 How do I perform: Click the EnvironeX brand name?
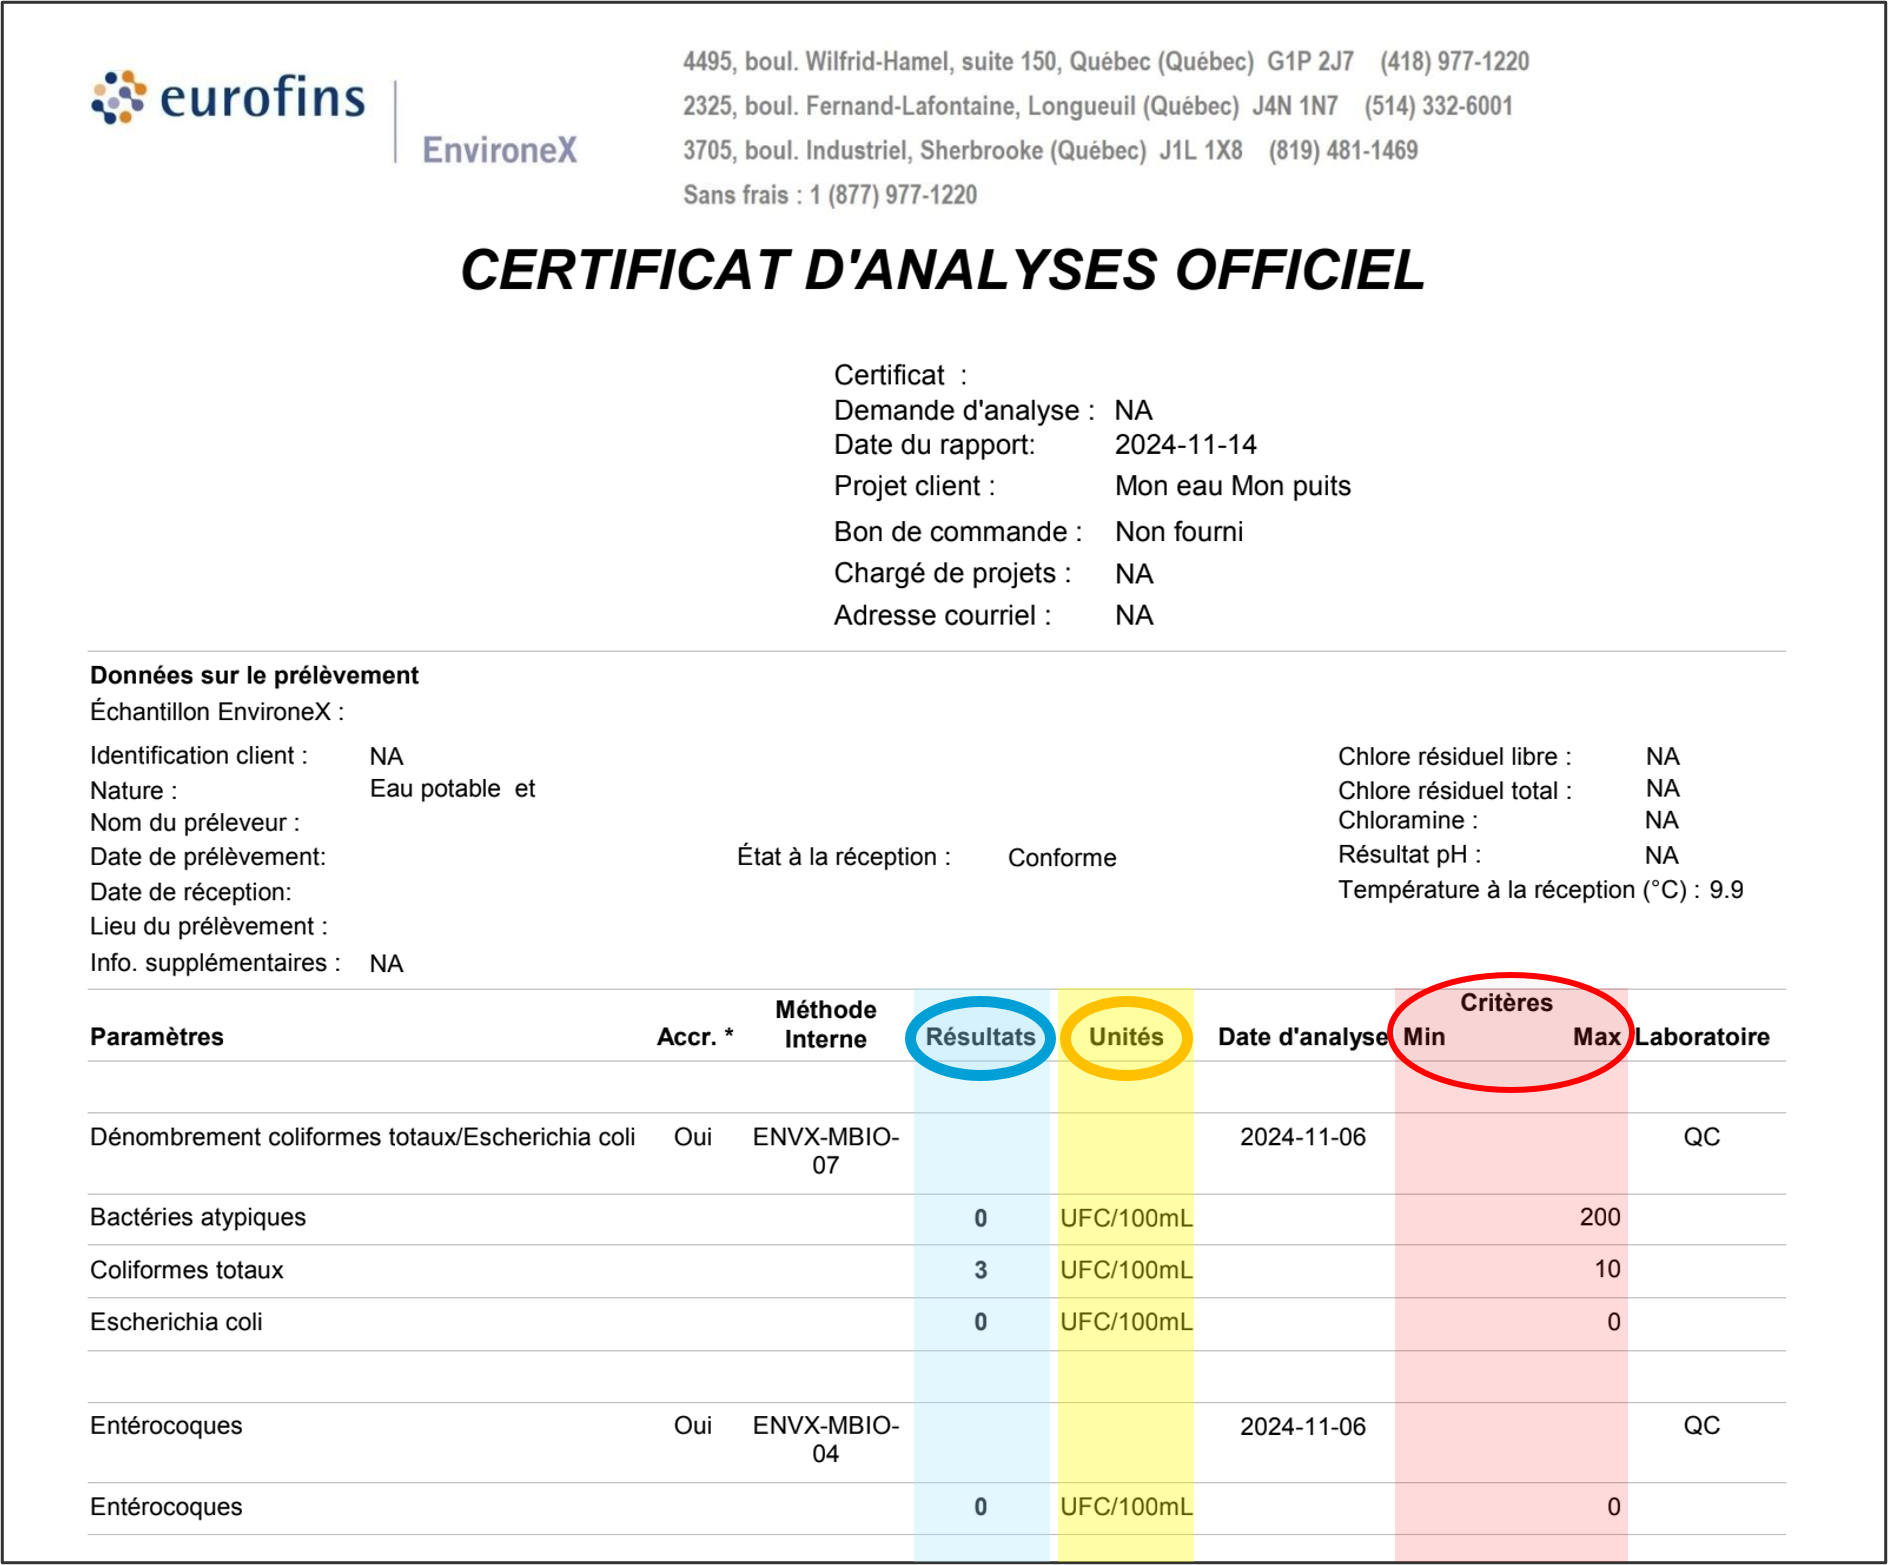pyautogui.click(x=499, y=150)
